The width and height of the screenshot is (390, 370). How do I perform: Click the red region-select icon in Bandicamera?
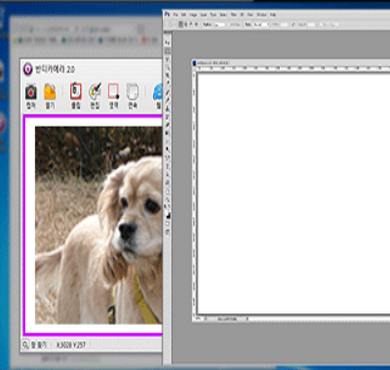pos(113,92)
